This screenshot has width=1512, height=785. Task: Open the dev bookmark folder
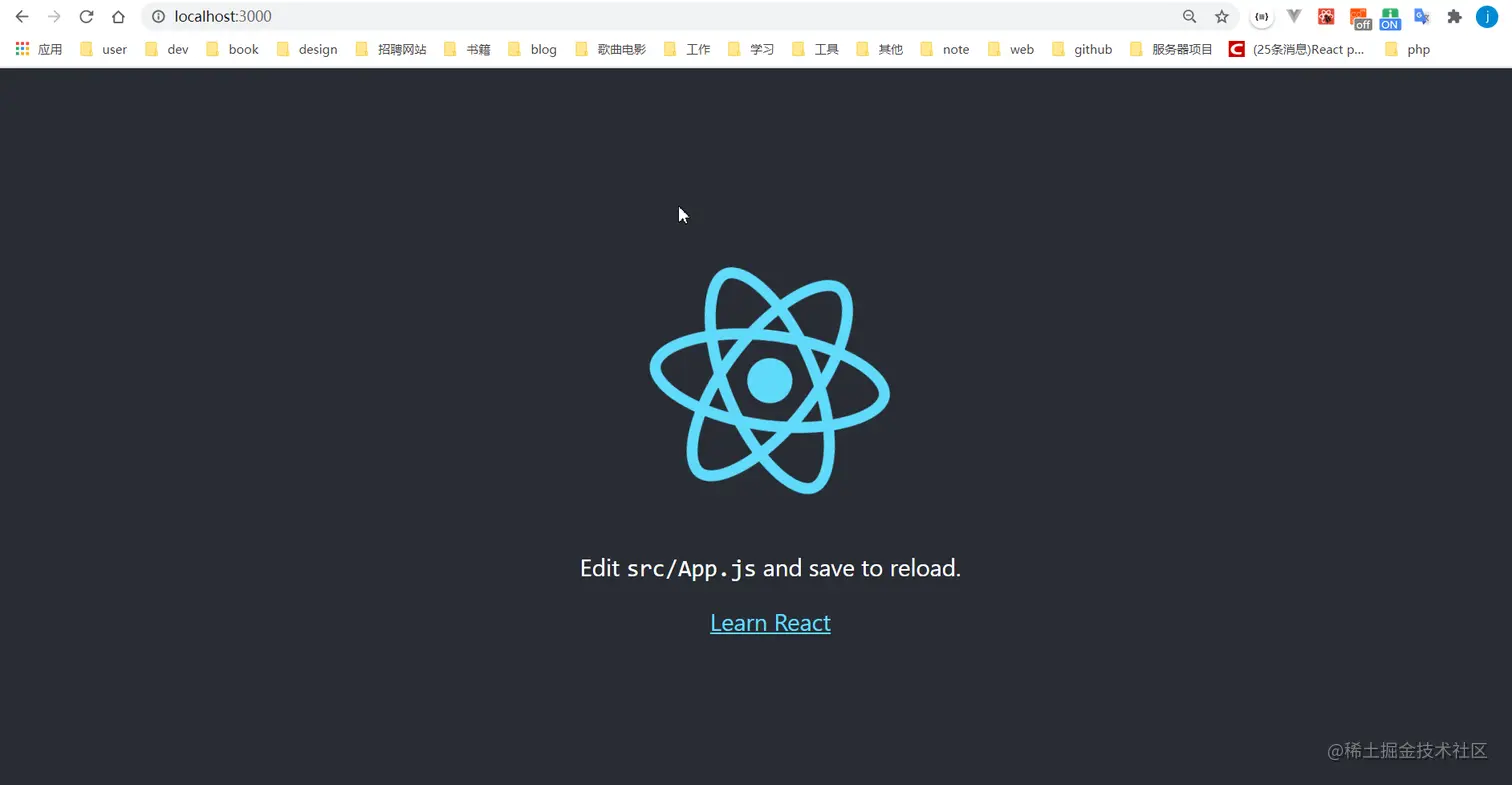click(167, 49)
